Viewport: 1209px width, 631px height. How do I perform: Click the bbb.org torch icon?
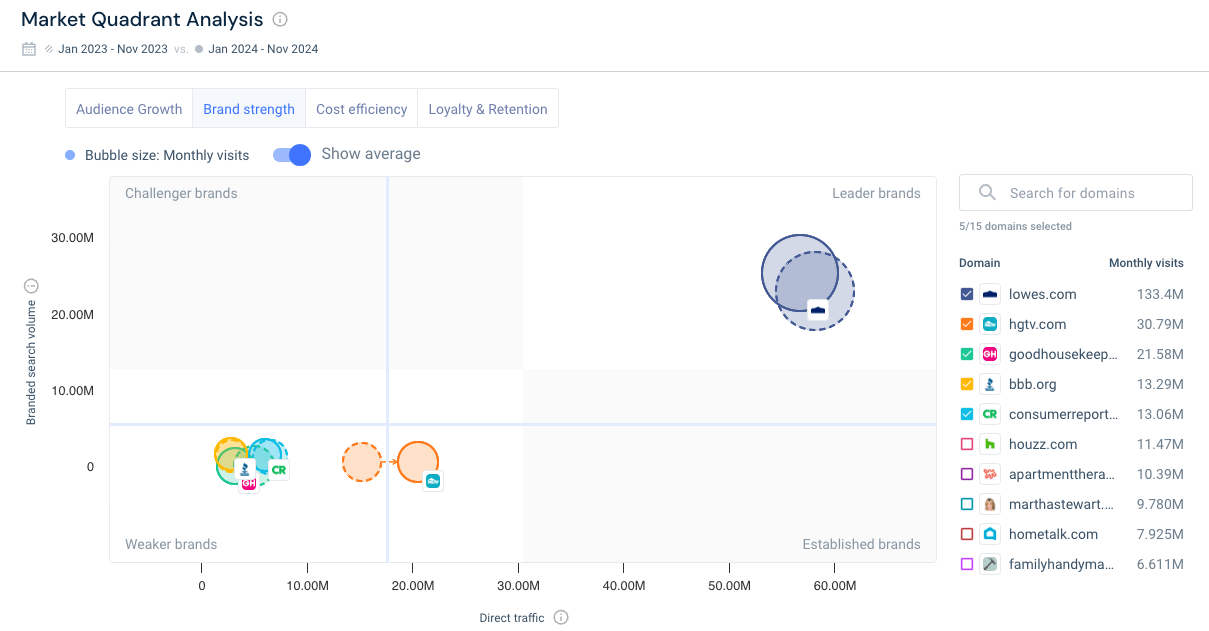[x=988, y=384]
